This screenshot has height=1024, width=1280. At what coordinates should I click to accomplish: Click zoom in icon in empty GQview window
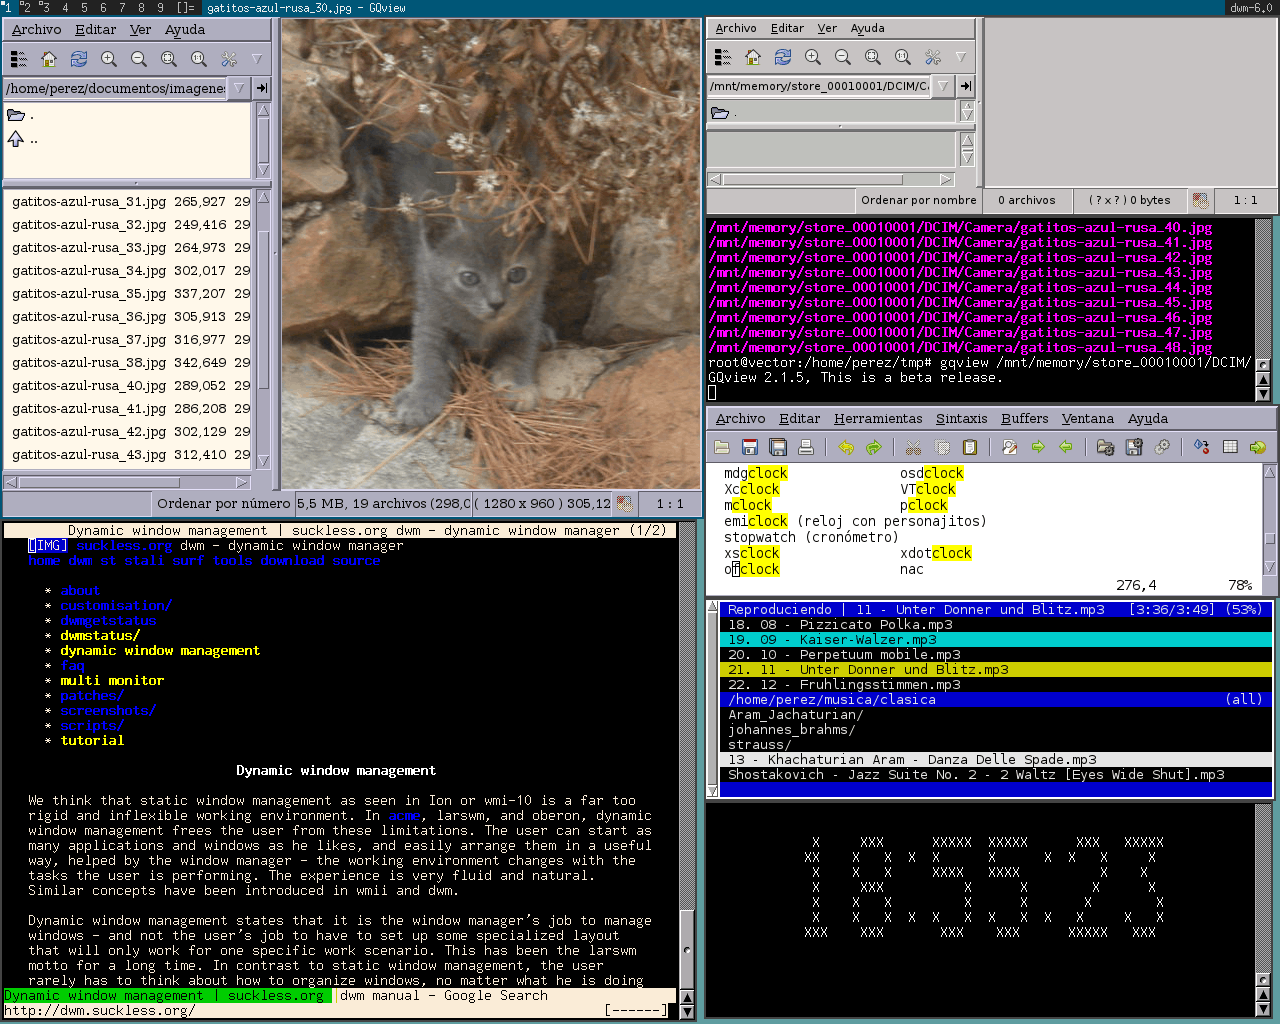click(x=813, y=57)
